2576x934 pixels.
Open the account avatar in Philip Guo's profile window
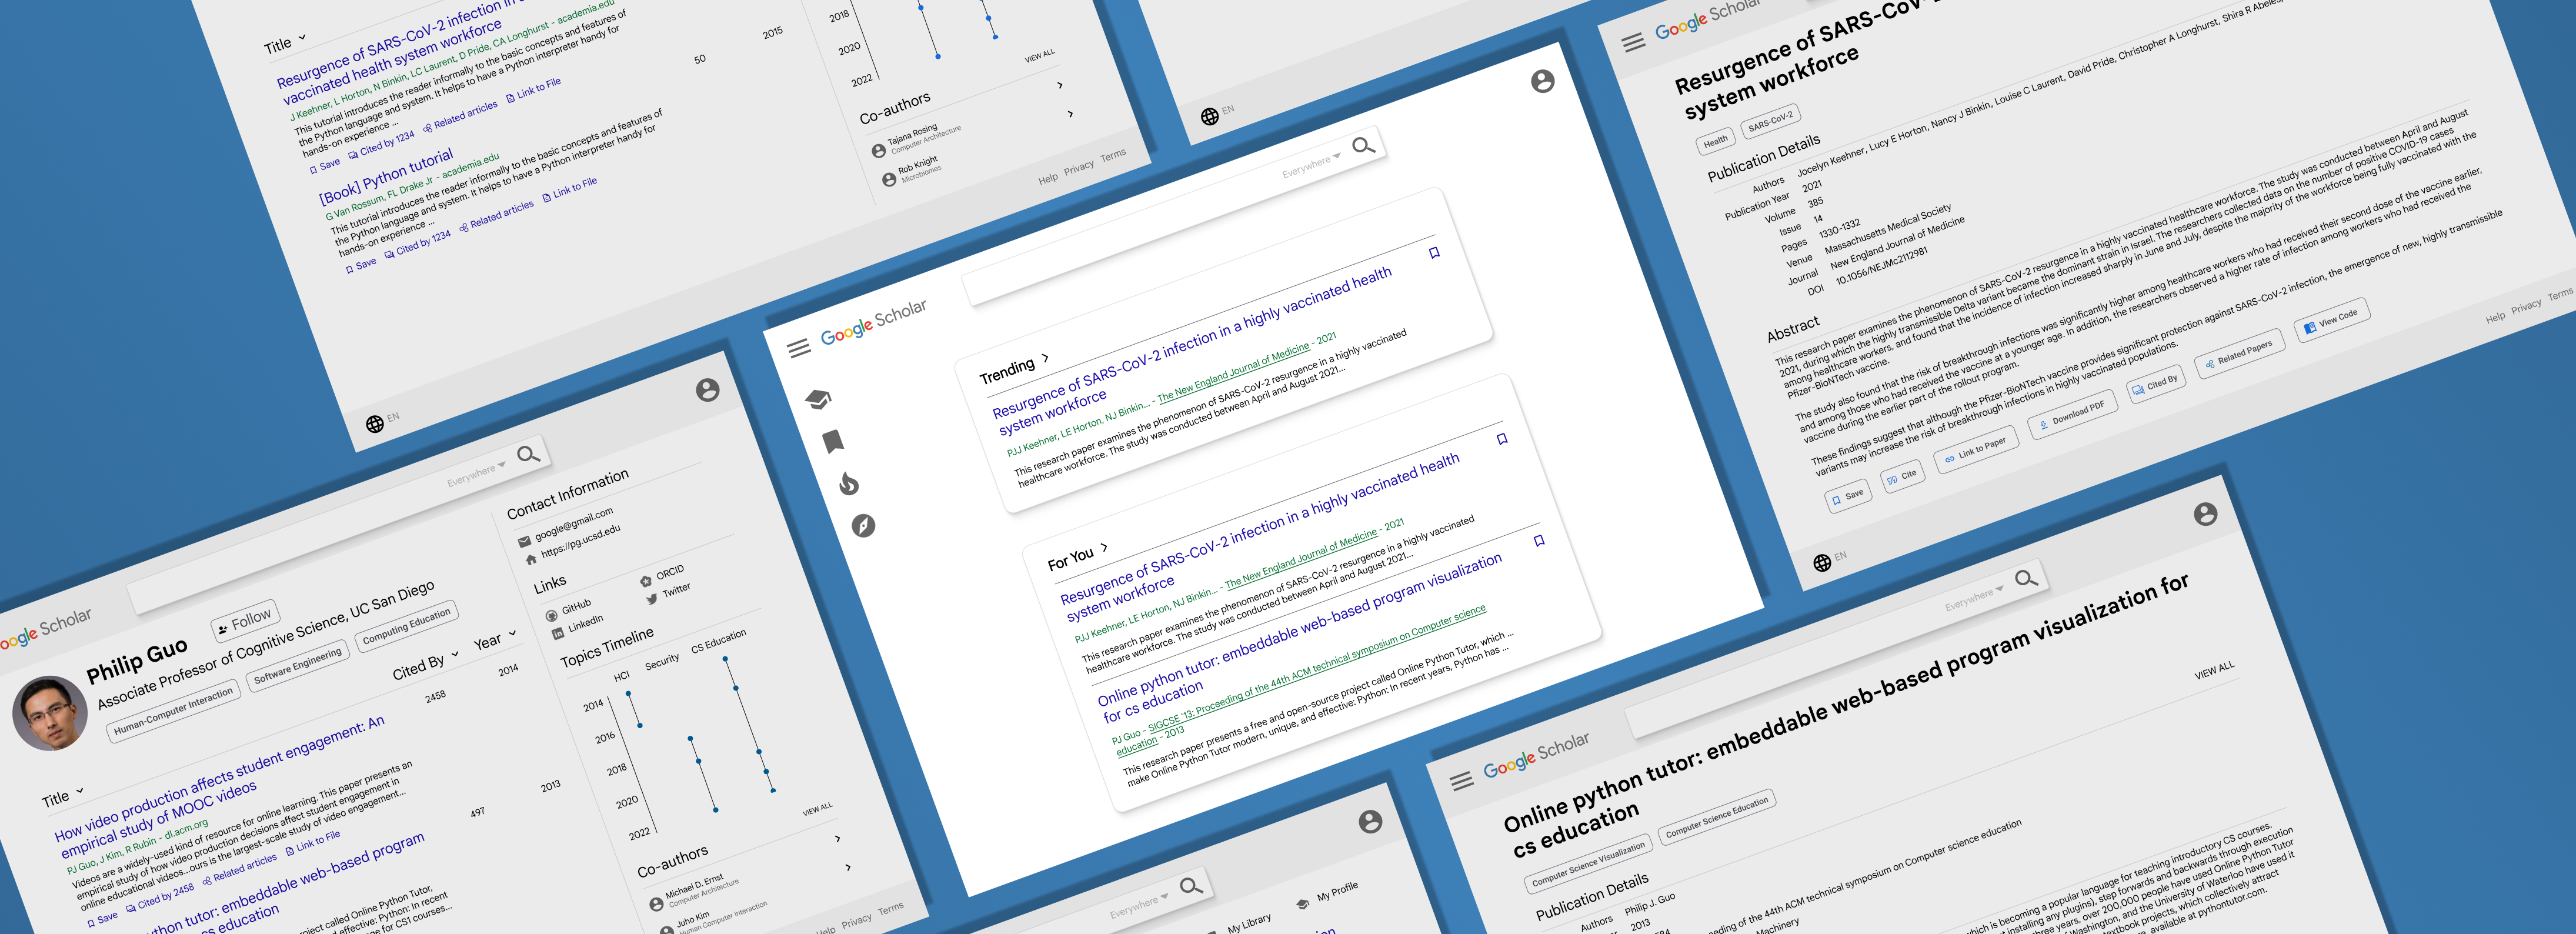[707, 390]
